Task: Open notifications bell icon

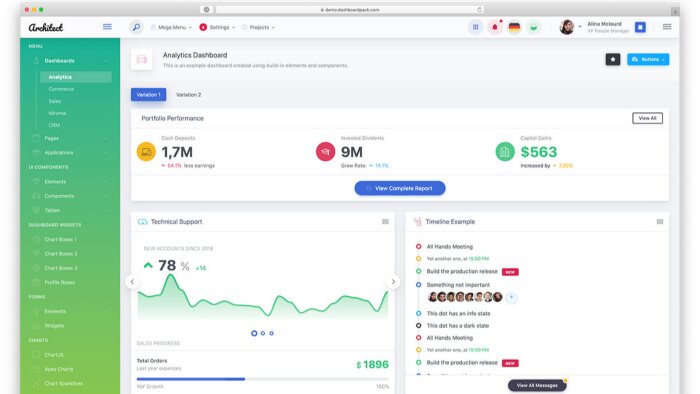Action: click(x=495, y=27)
